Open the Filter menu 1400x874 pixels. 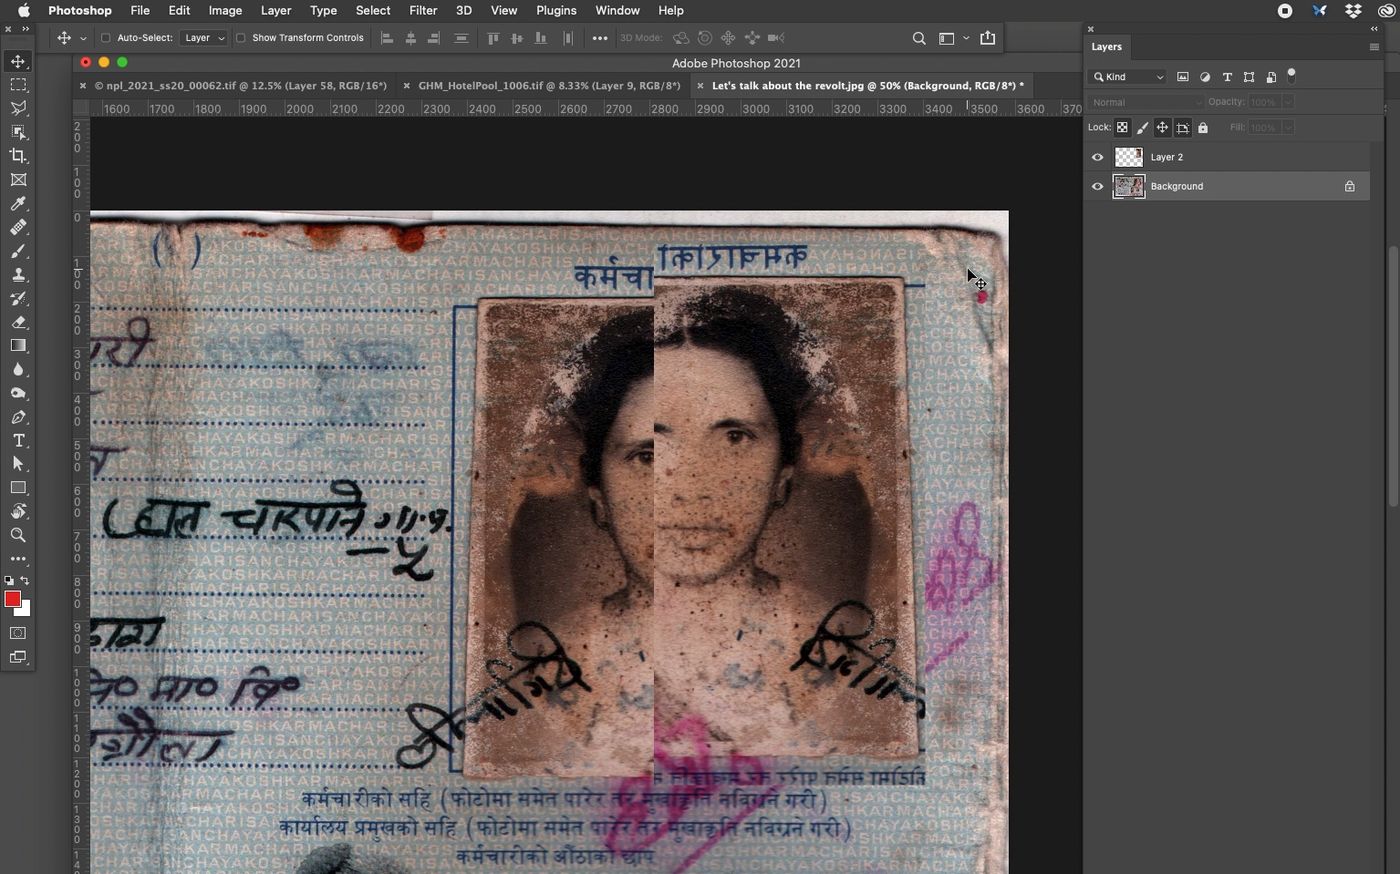pos(423,10)
